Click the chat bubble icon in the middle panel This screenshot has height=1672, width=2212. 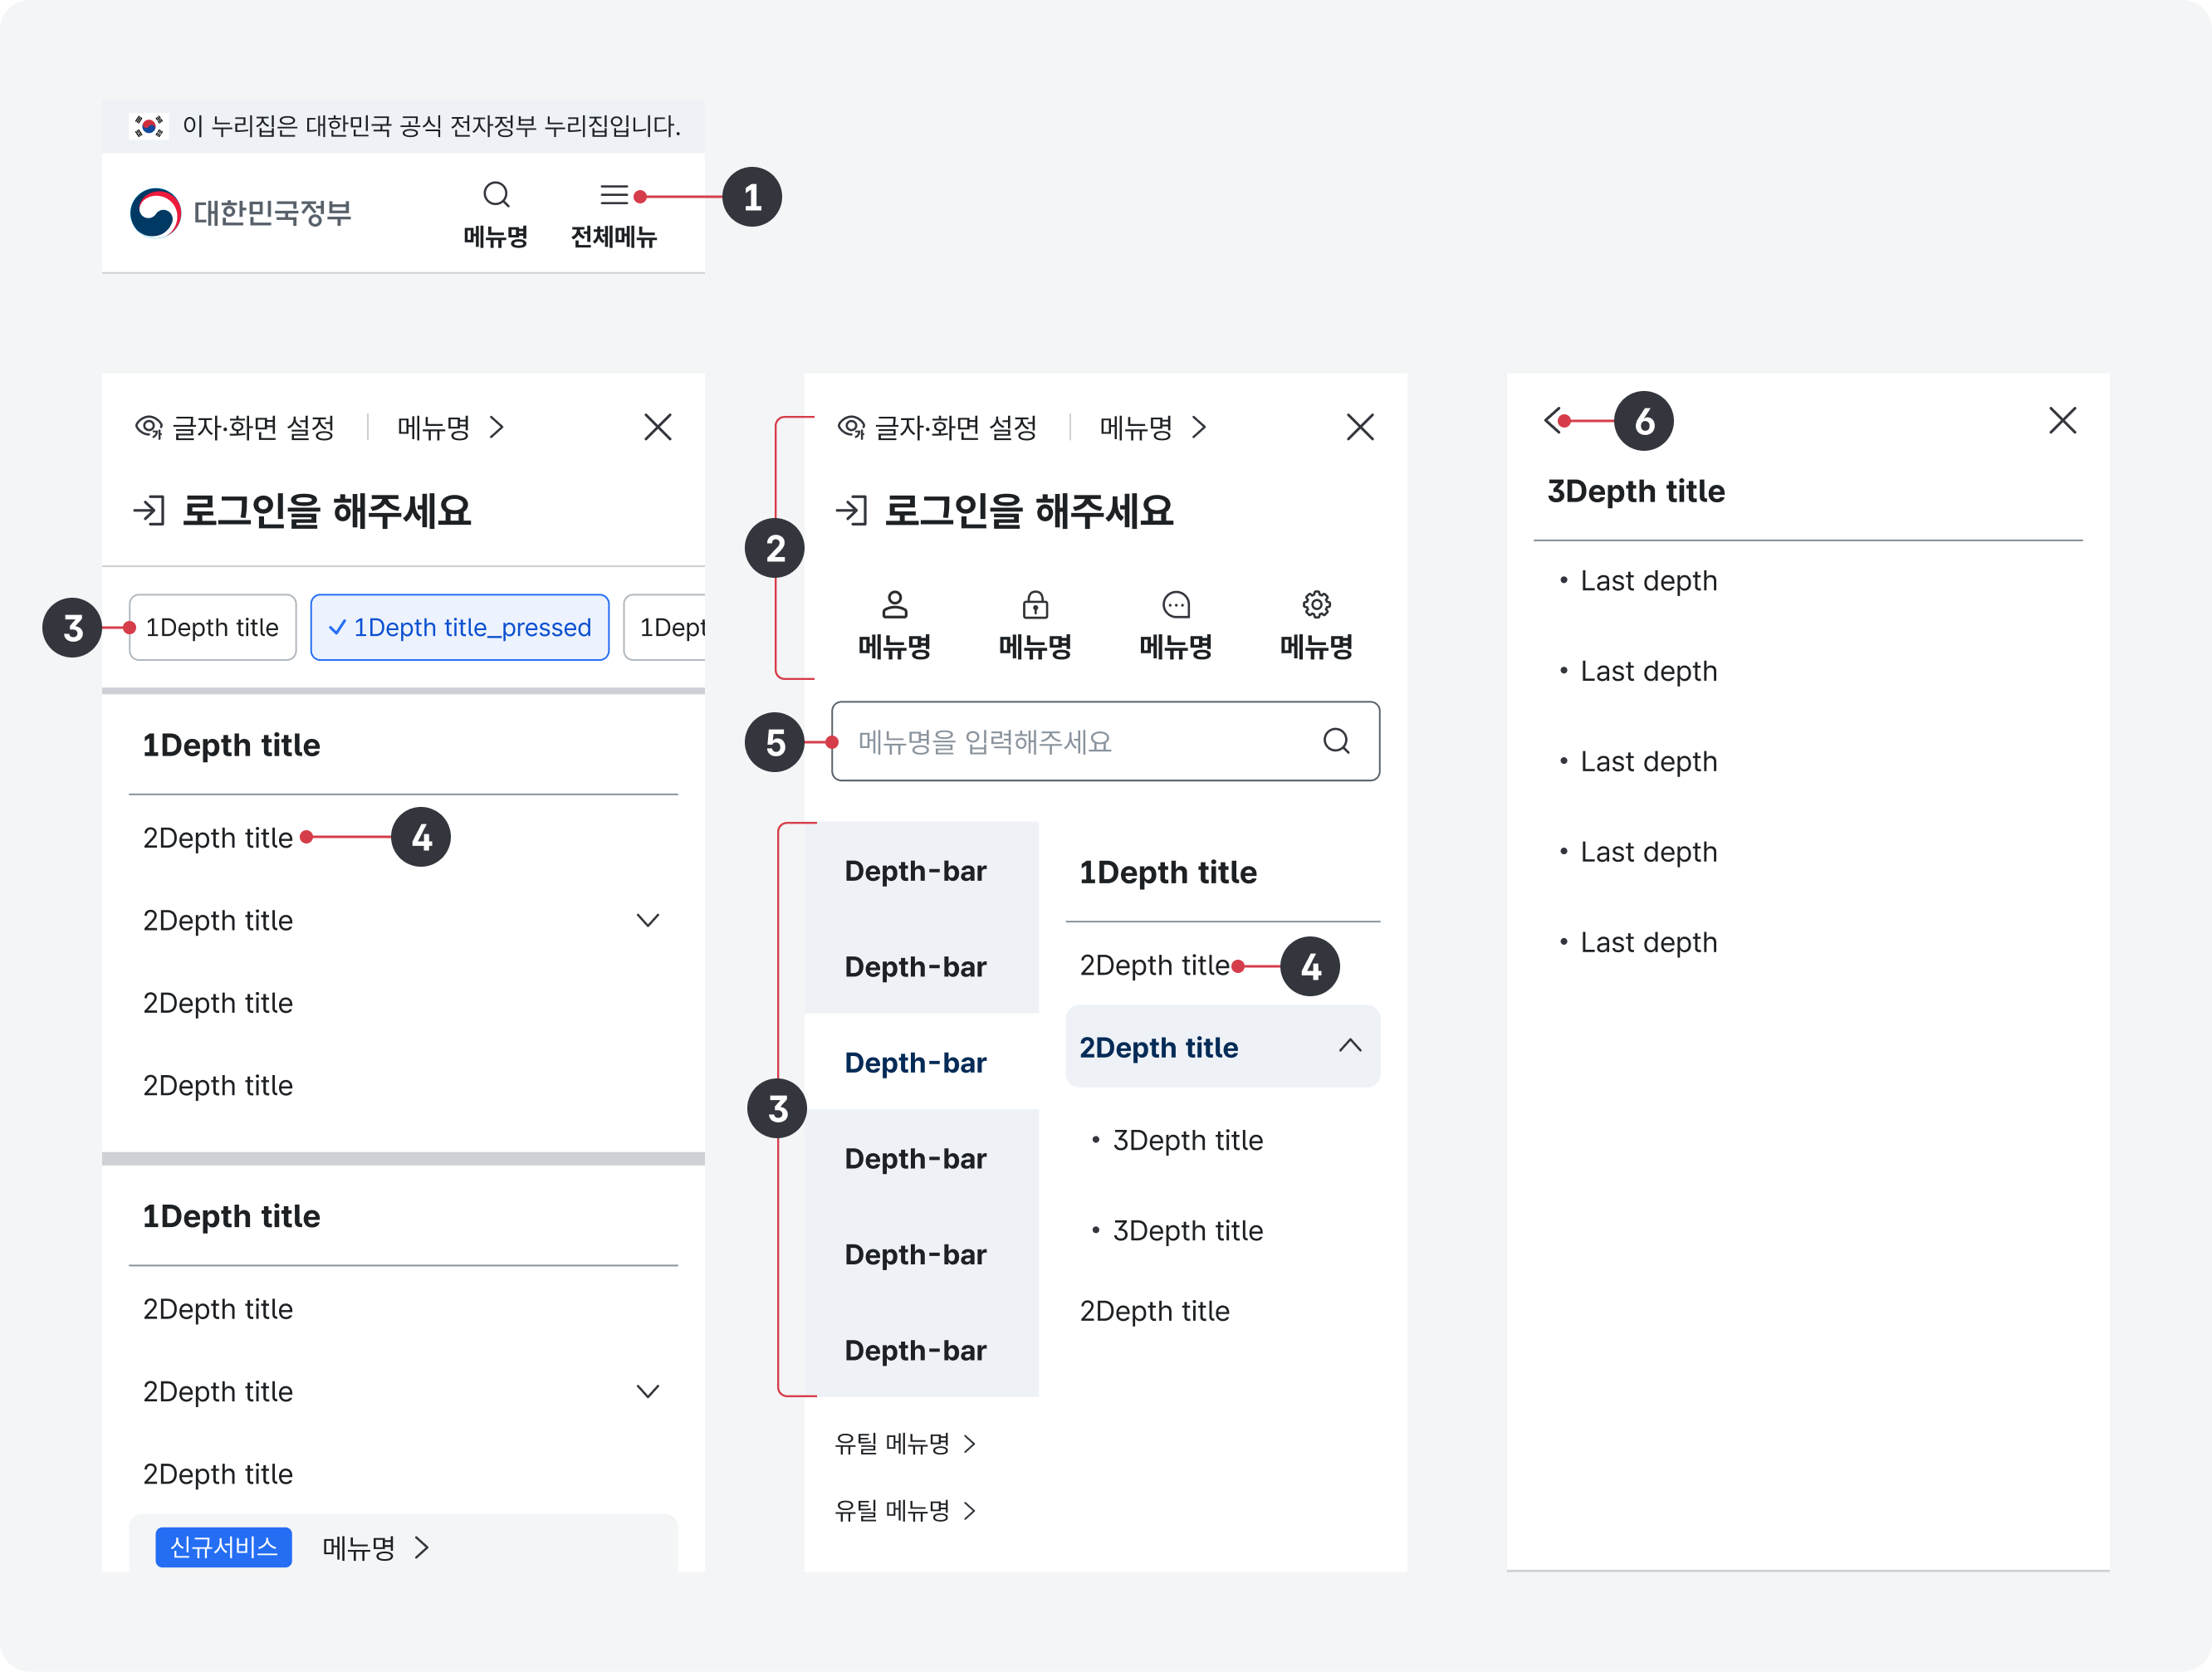coord(1176,605)
